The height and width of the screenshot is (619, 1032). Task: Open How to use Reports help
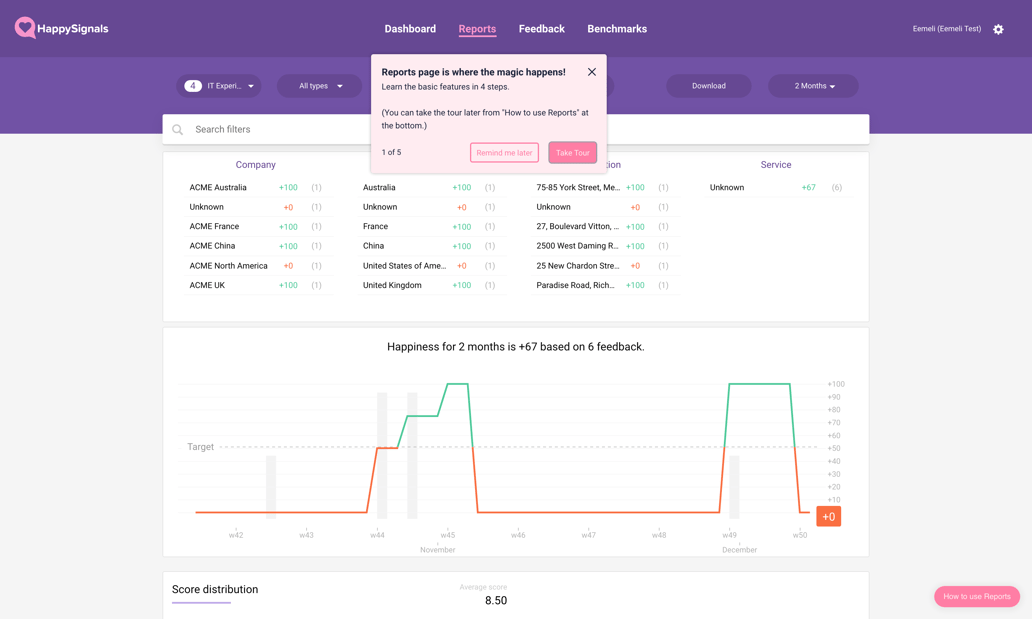[x=976, y=596]
